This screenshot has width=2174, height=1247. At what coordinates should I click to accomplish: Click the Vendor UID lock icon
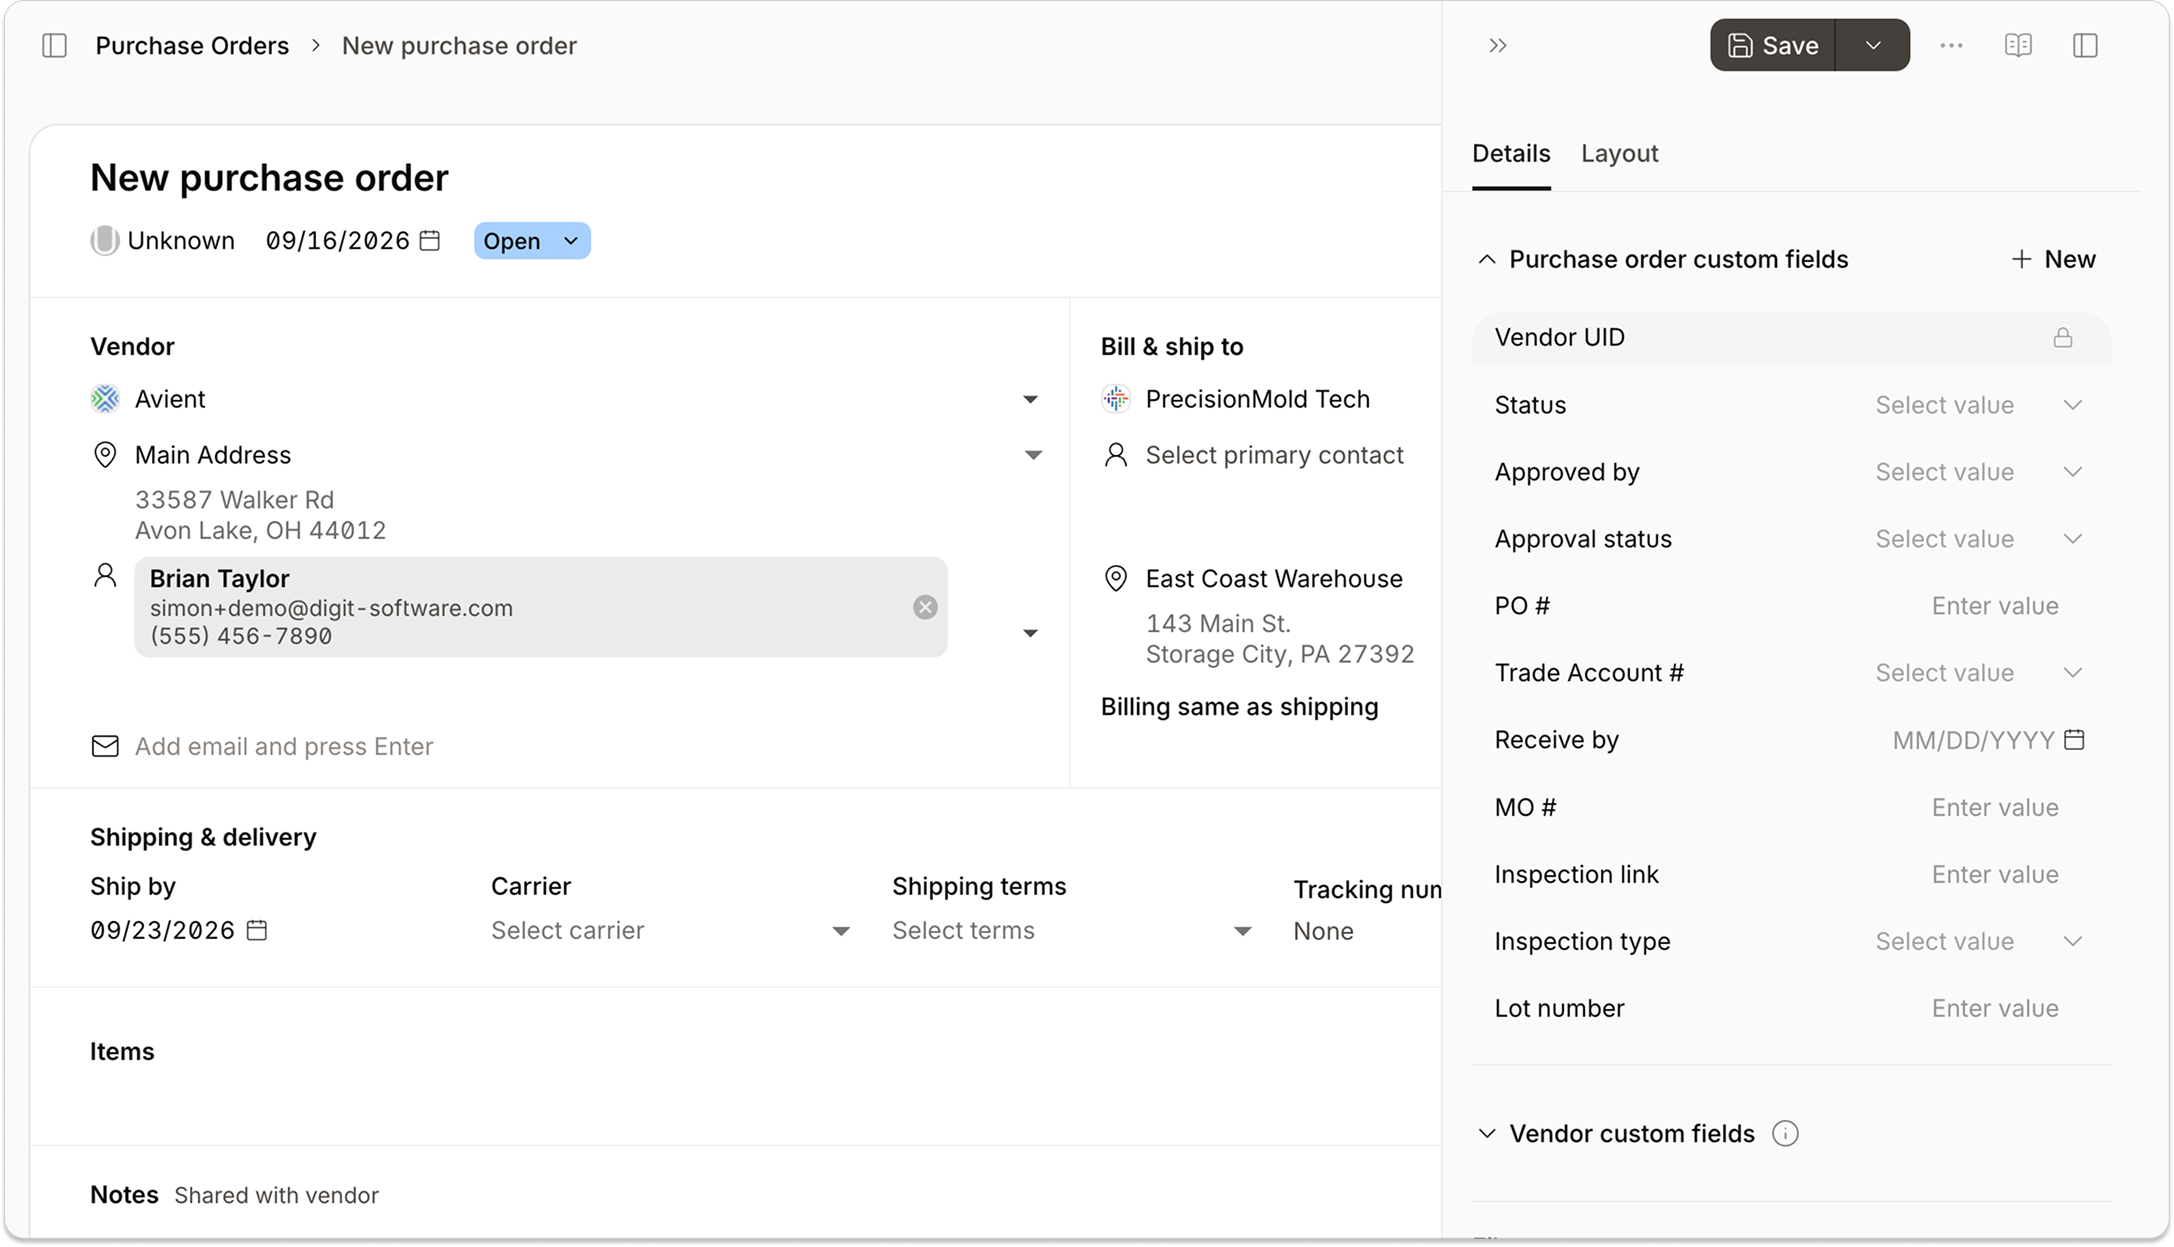coord(2063,338)
